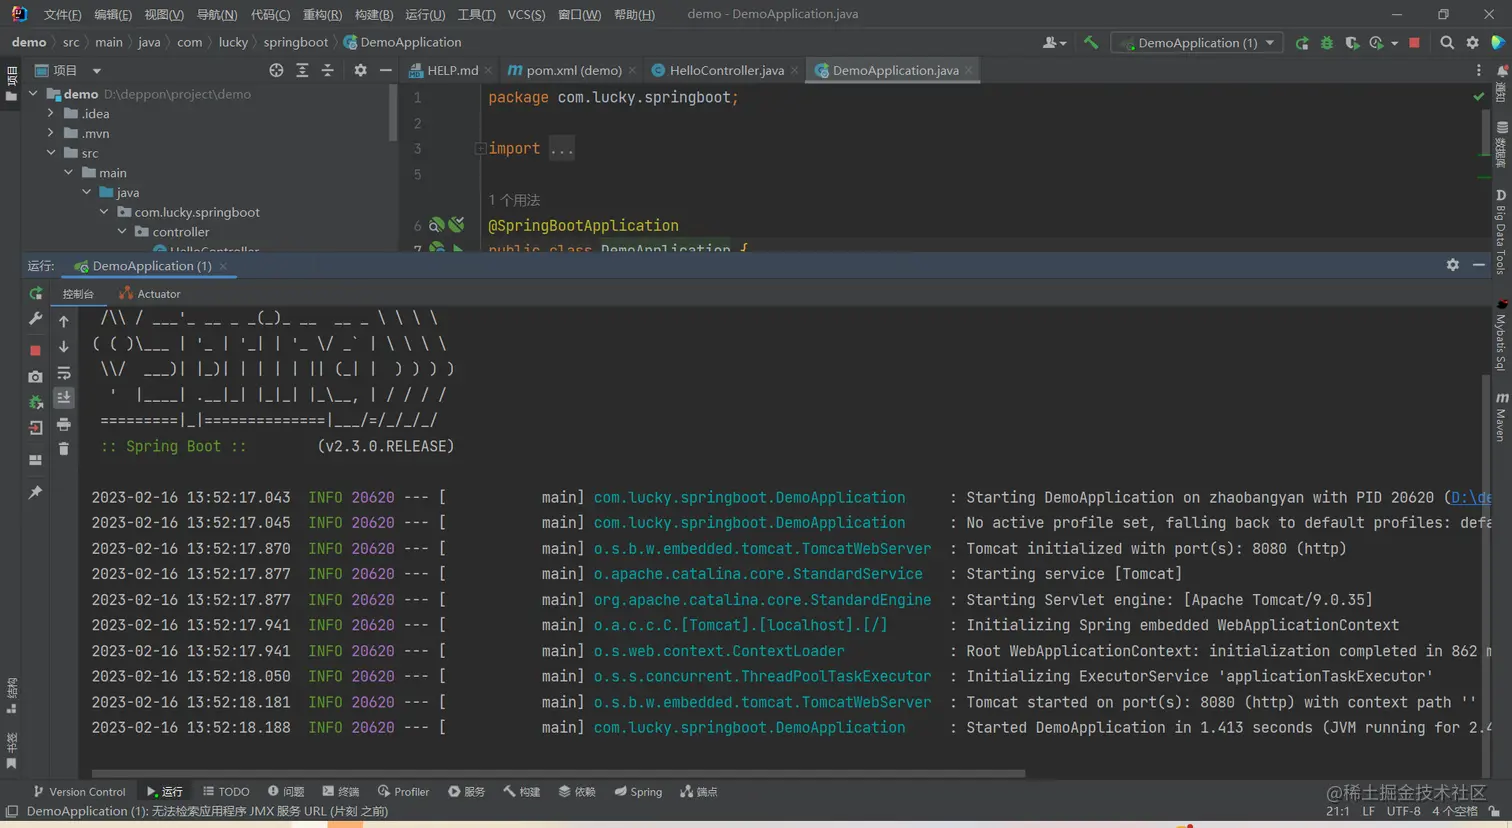Screen dimensions: 1512x828
Task: Switch to the HelloController.java editor tab
Action: pyautogui.click(x=725, y=70)
